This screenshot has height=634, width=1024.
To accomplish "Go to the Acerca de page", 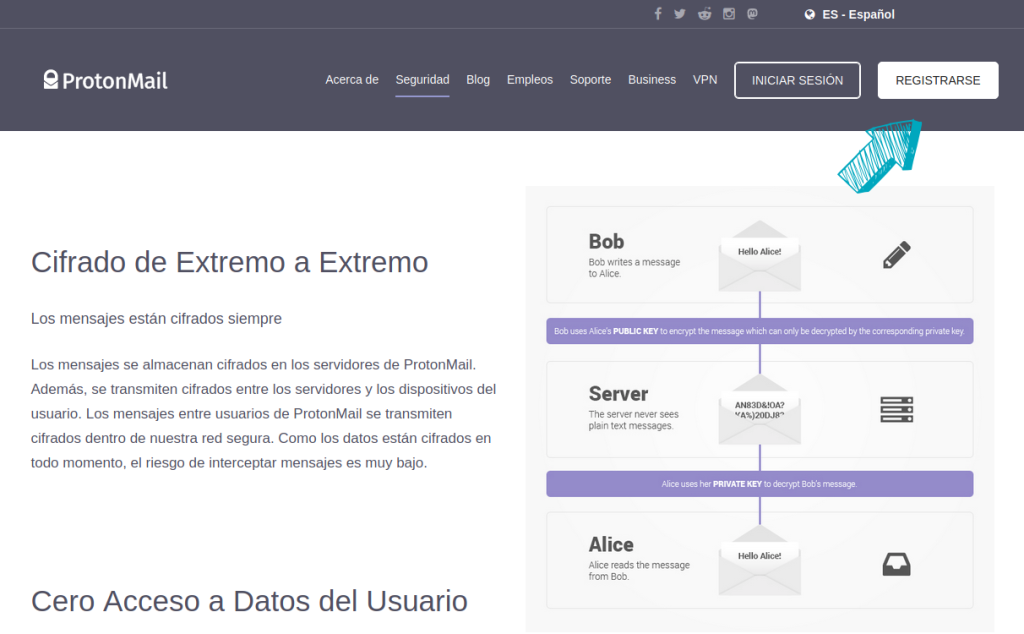I will [x=352, y=80].
